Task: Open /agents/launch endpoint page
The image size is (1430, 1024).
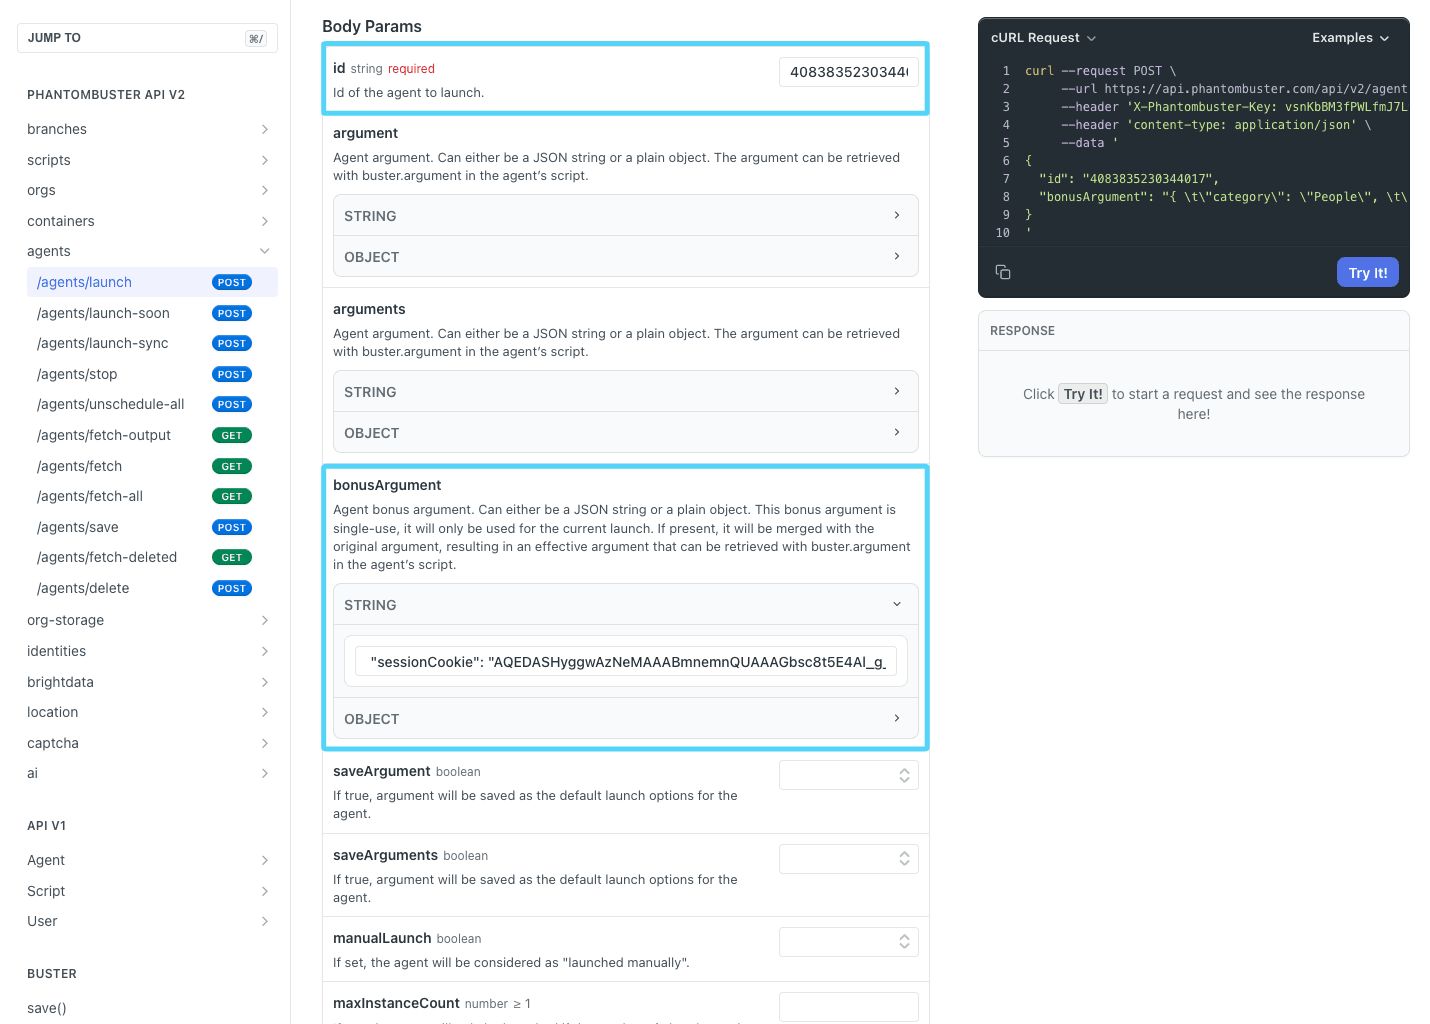Action: coord(152,282)
